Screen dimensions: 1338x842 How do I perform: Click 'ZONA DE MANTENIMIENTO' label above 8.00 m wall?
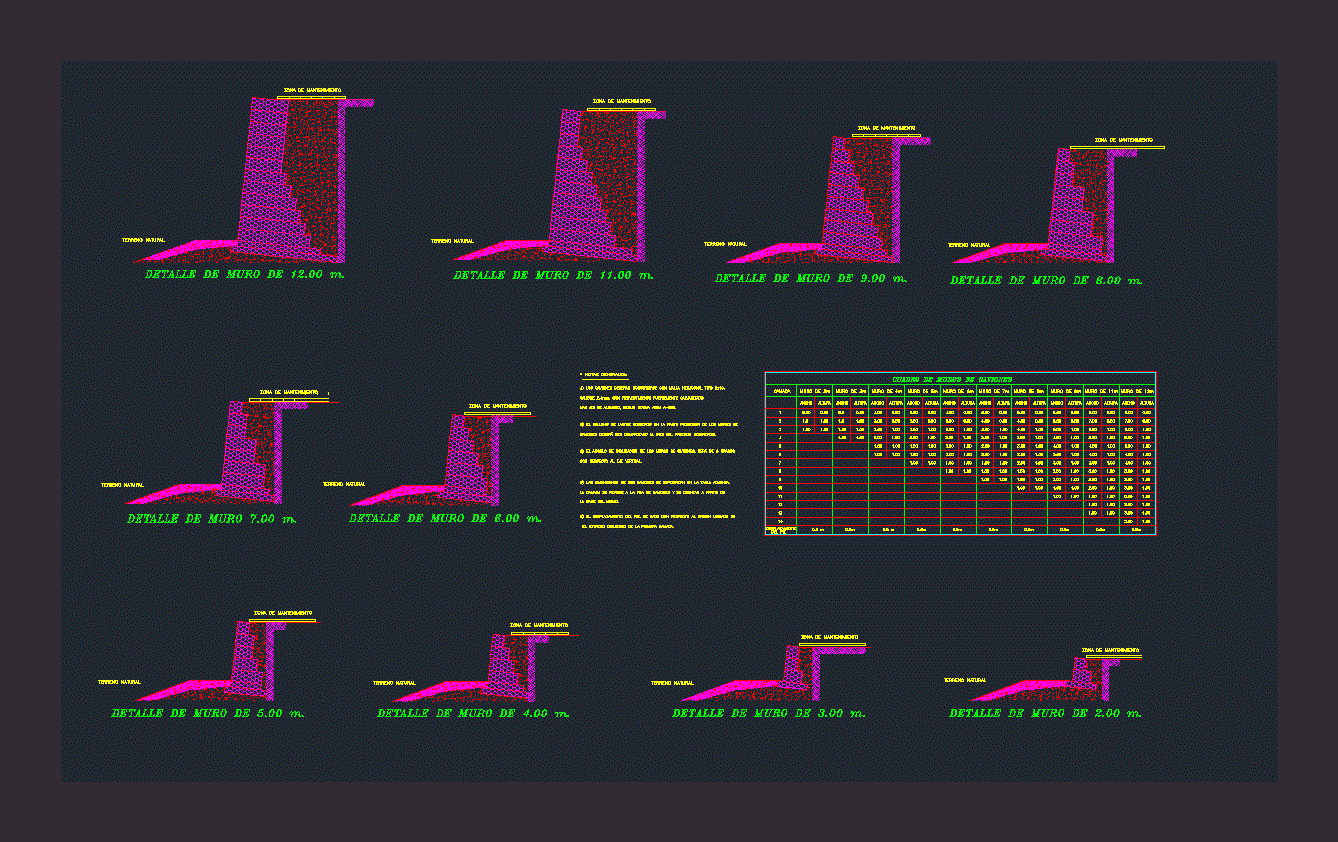(1123, 140)
